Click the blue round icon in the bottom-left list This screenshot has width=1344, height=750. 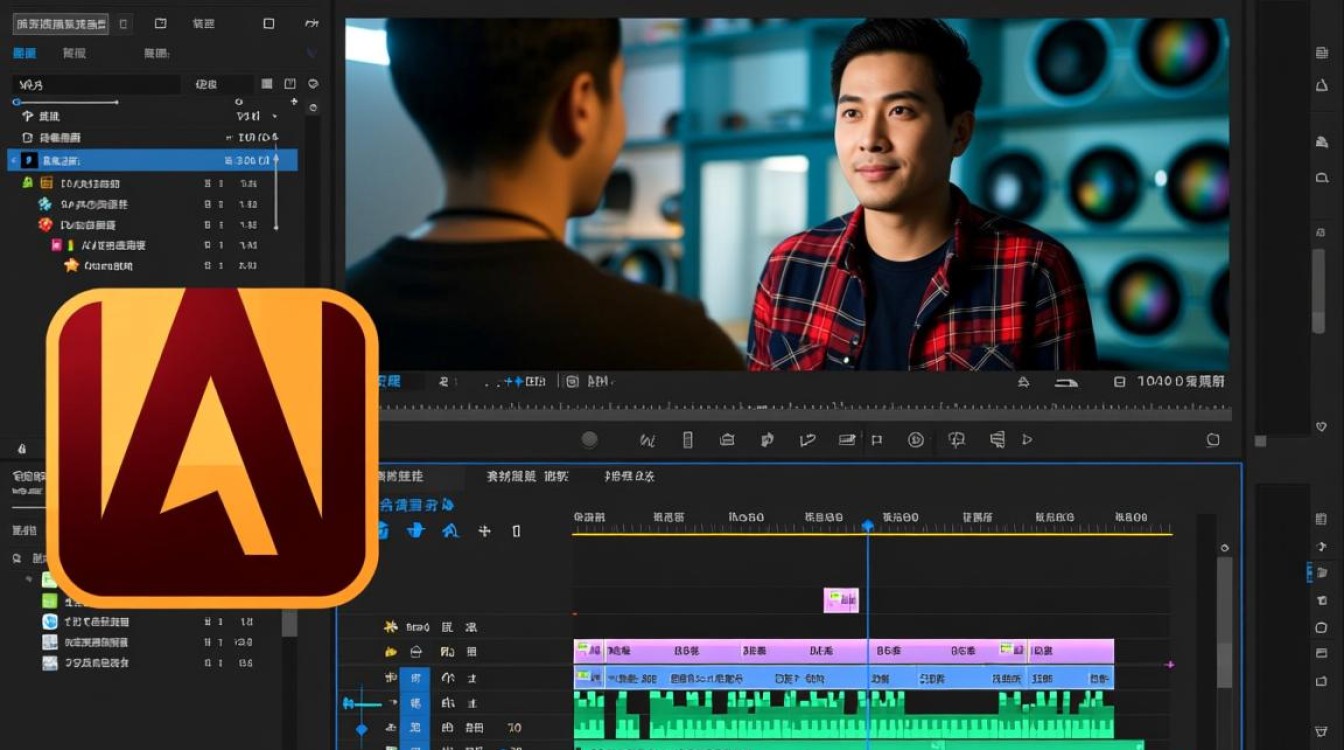pyautogui.click(x=50, y=621)
